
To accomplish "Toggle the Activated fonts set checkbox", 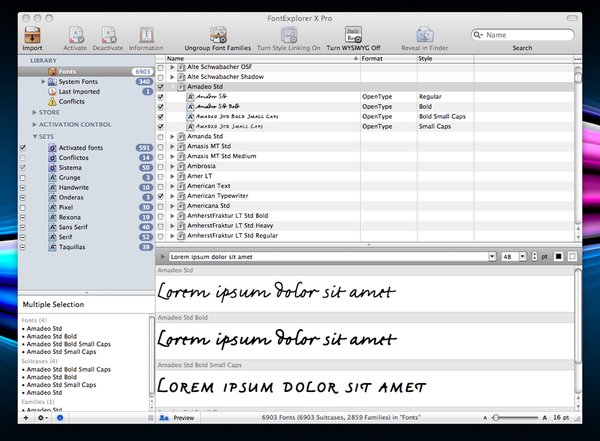I will pyautogui.click(x=23, y=148).
